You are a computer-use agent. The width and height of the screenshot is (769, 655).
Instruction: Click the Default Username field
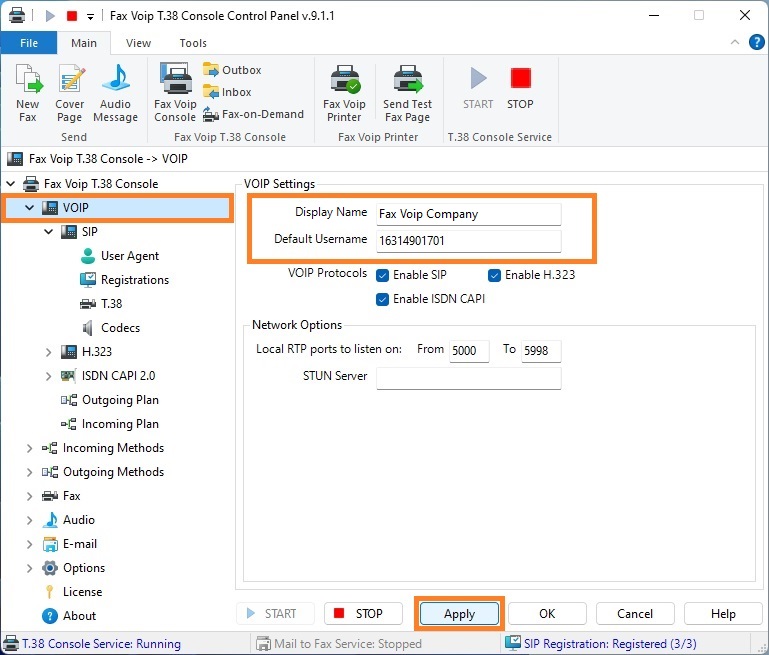point(468,241)
